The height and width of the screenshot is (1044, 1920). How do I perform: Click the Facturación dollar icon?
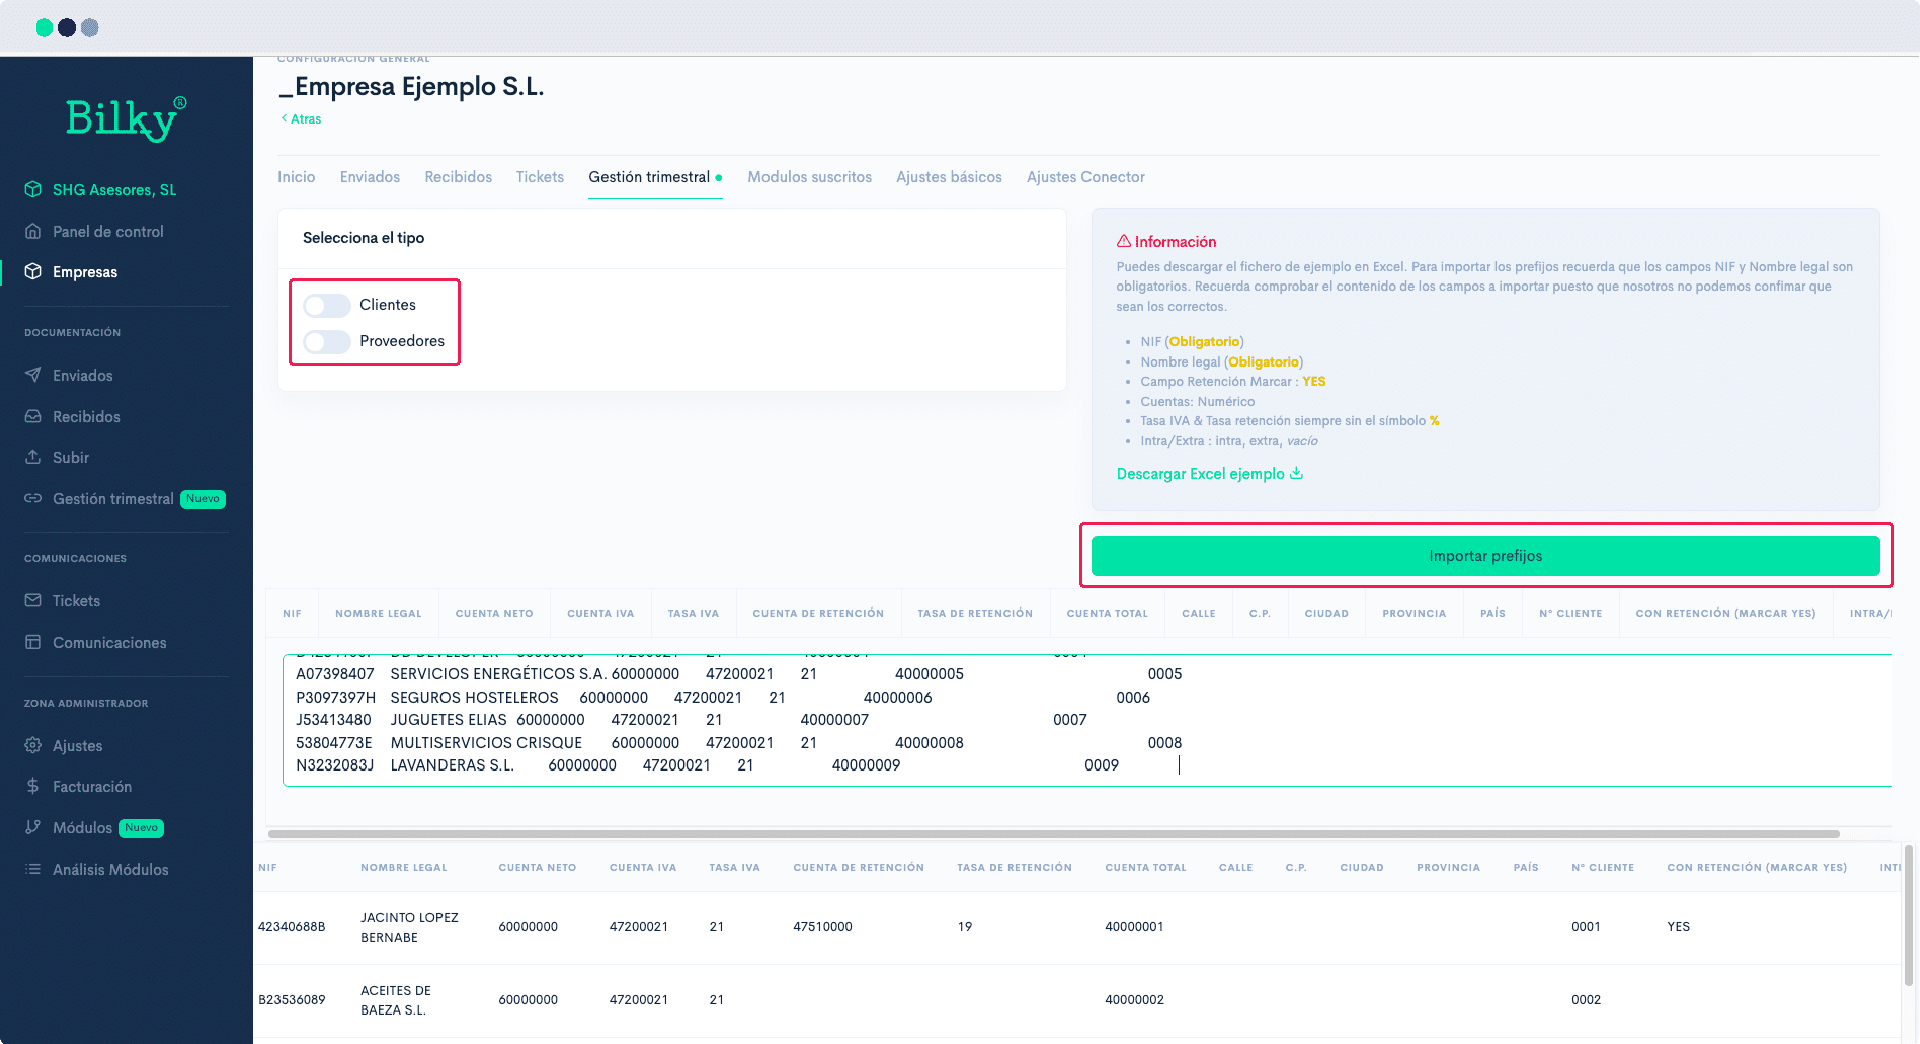[33, 786]
